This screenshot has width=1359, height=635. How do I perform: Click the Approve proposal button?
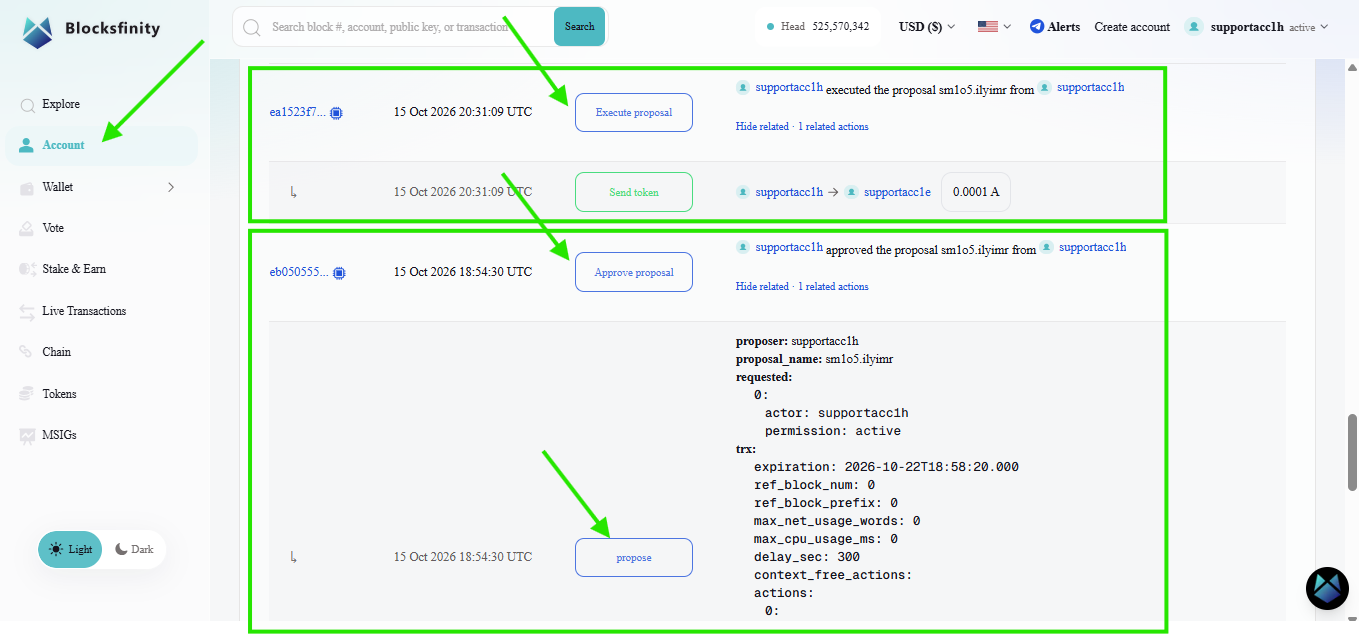tap(634, 272)
